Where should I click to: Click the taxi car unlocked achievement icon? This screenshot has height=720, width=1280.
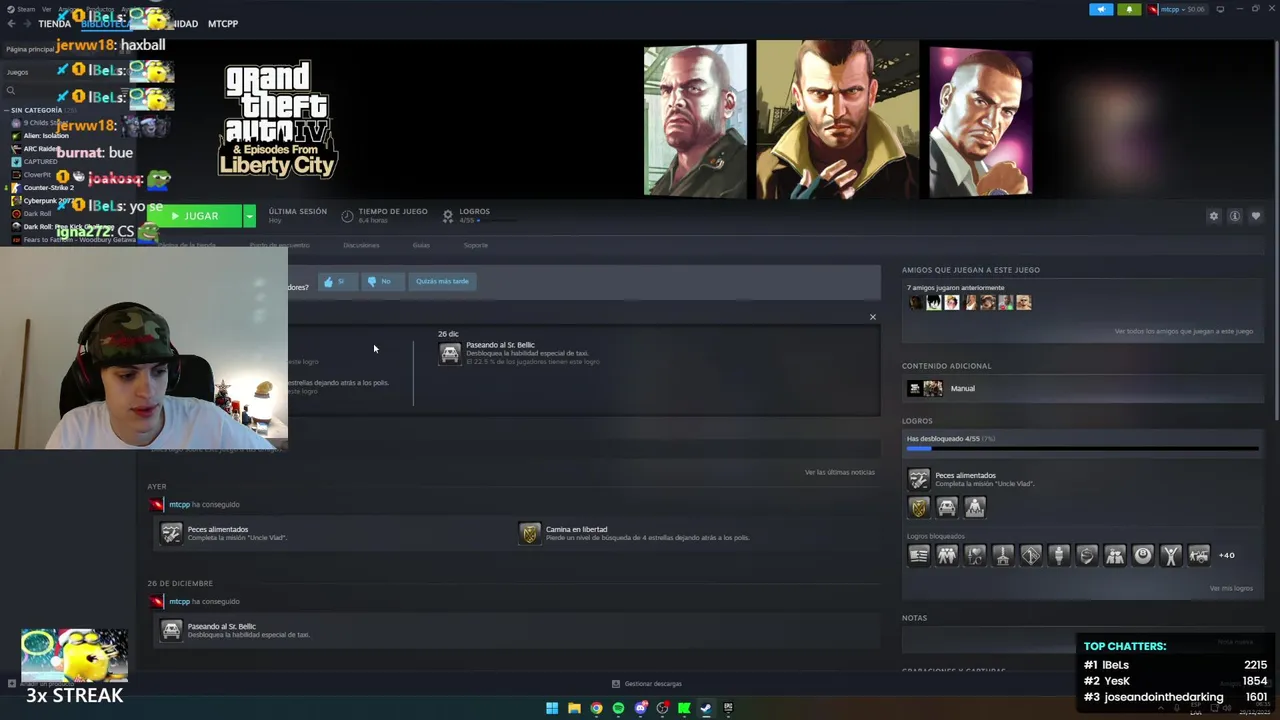[947, 507]
